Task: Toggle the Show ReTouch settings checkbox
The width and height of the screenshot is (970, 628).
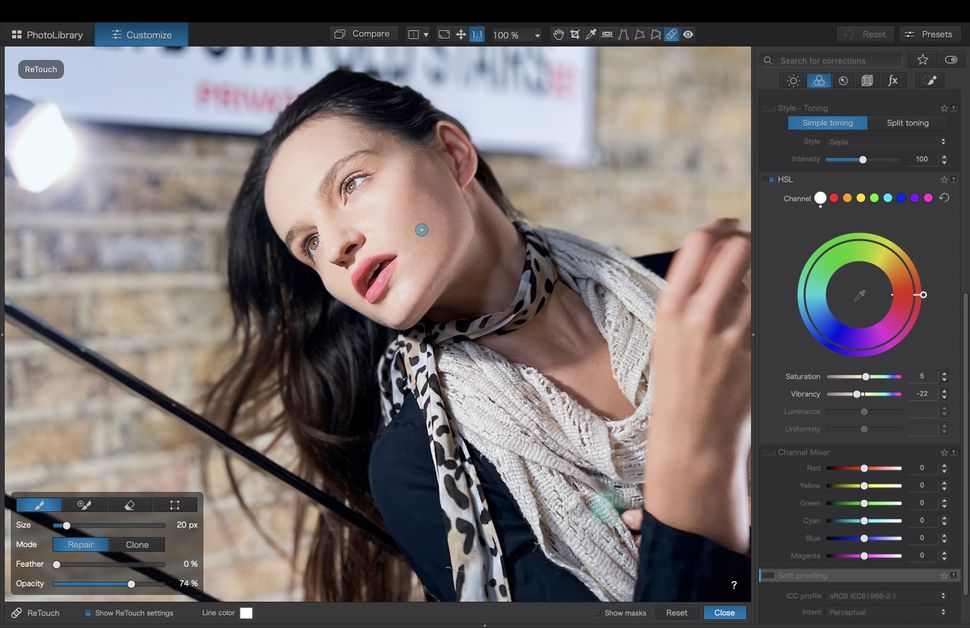Action: (x=88, y=613)
